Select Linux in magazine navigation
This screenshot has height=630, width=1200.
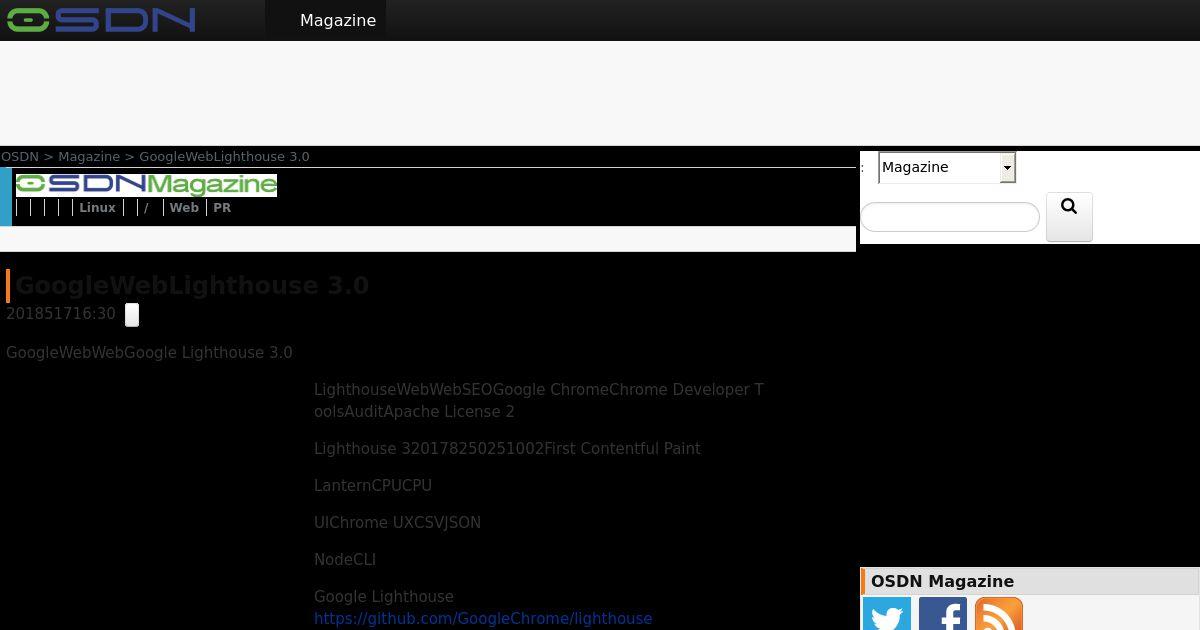pyautogui.click(x=98, y=208)
